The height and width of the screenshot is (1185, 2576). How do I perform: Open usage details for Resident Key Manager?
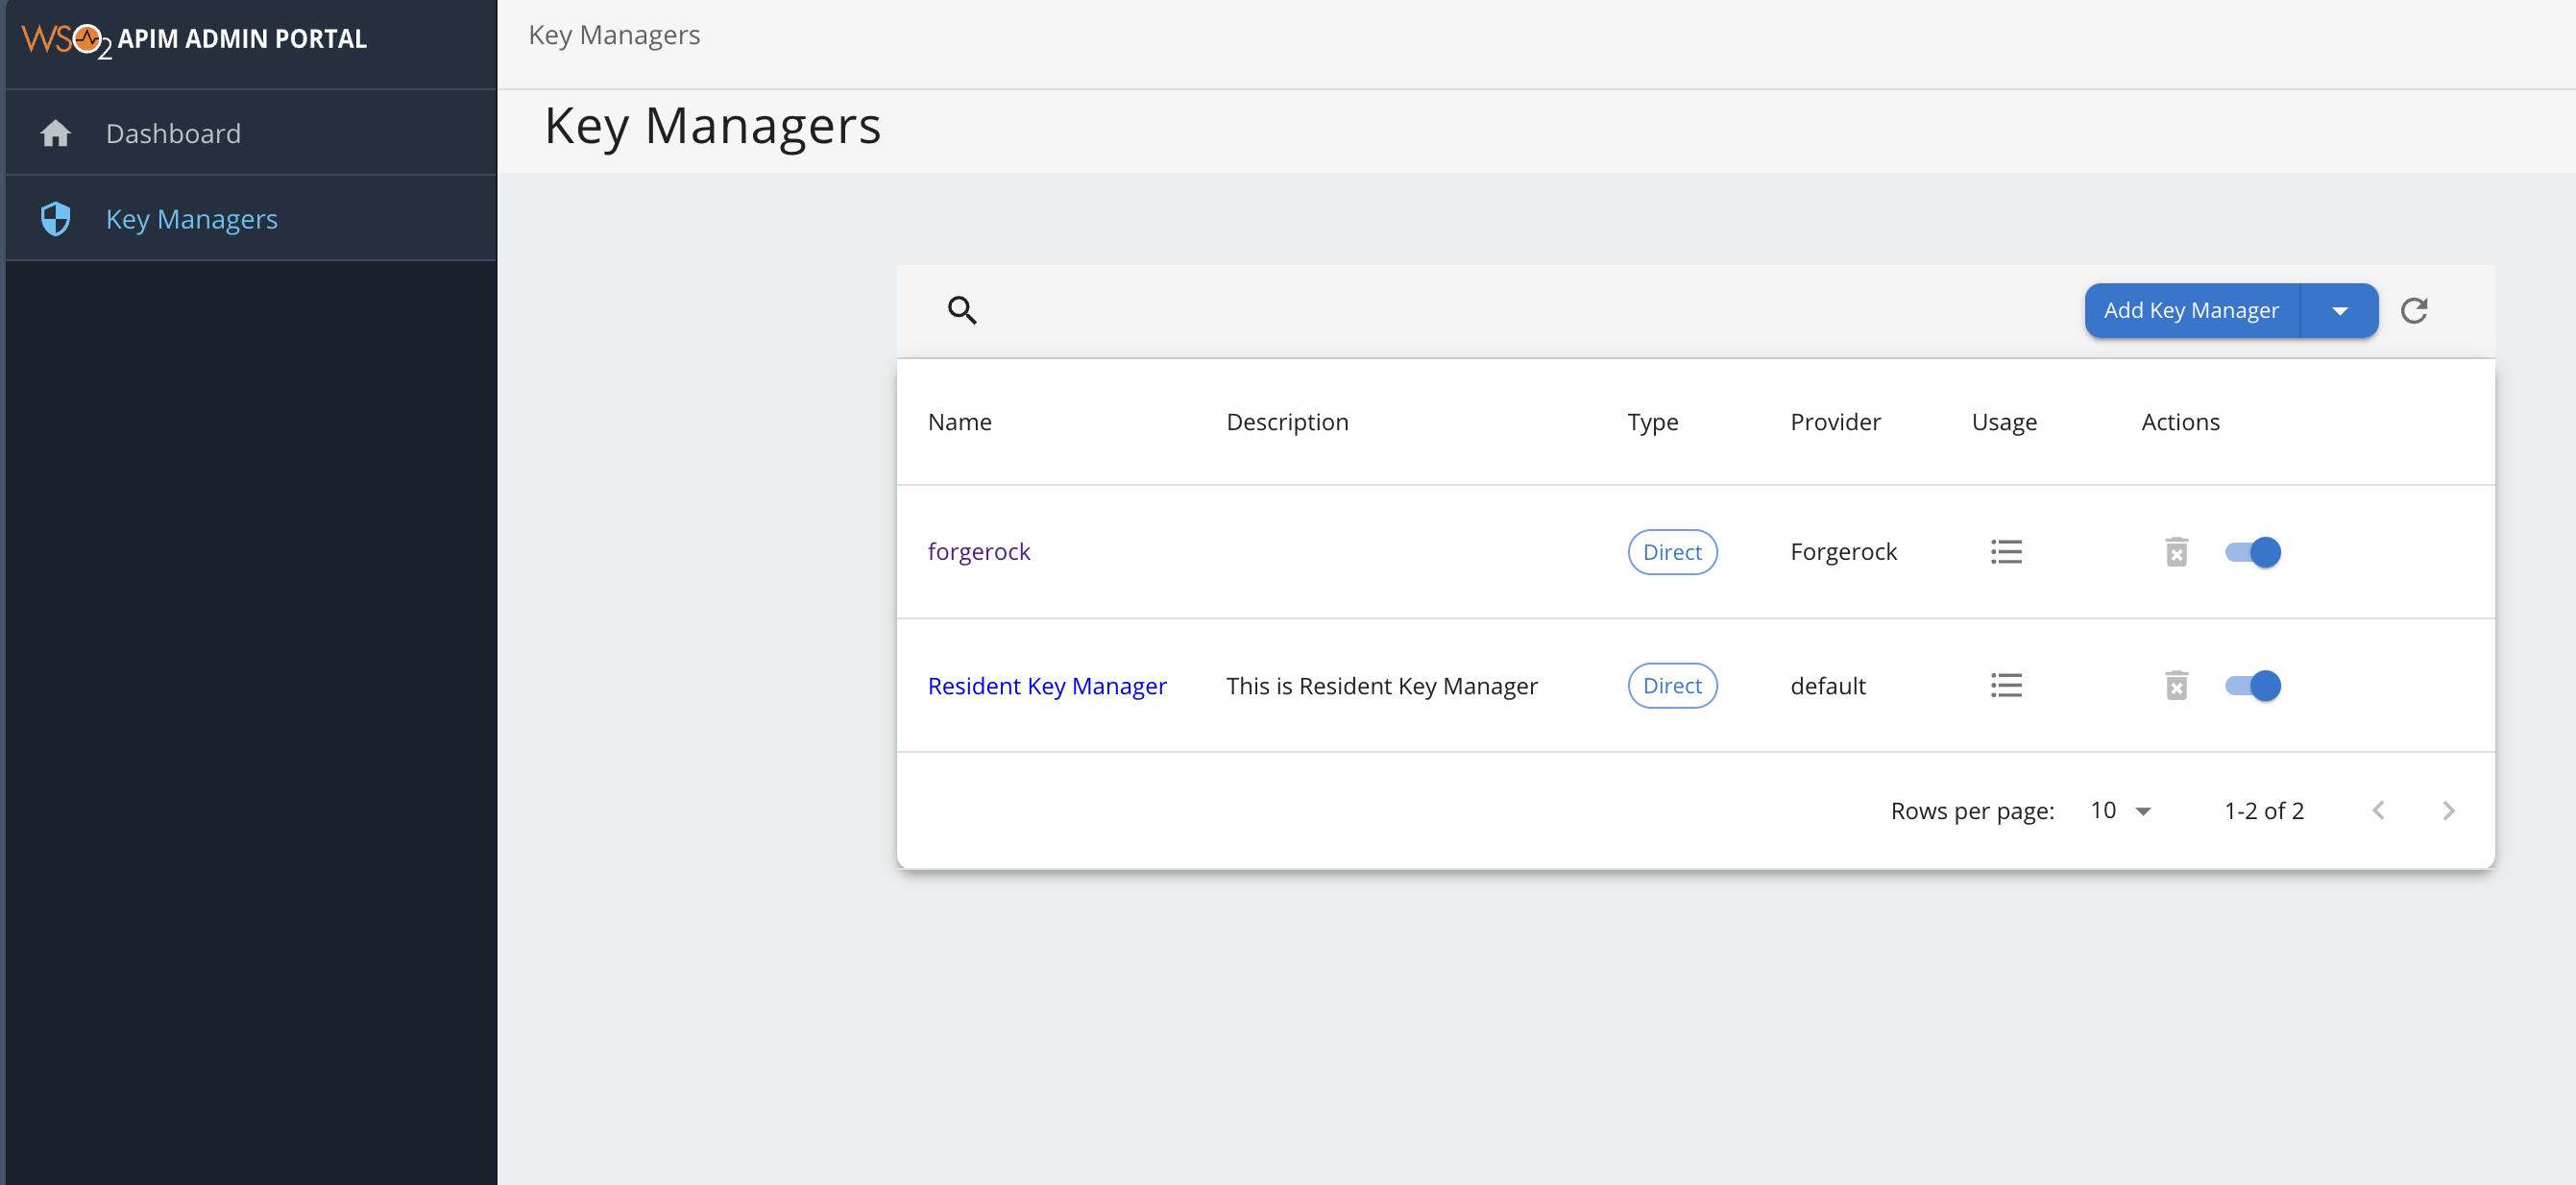click(x=2005, y=685)
